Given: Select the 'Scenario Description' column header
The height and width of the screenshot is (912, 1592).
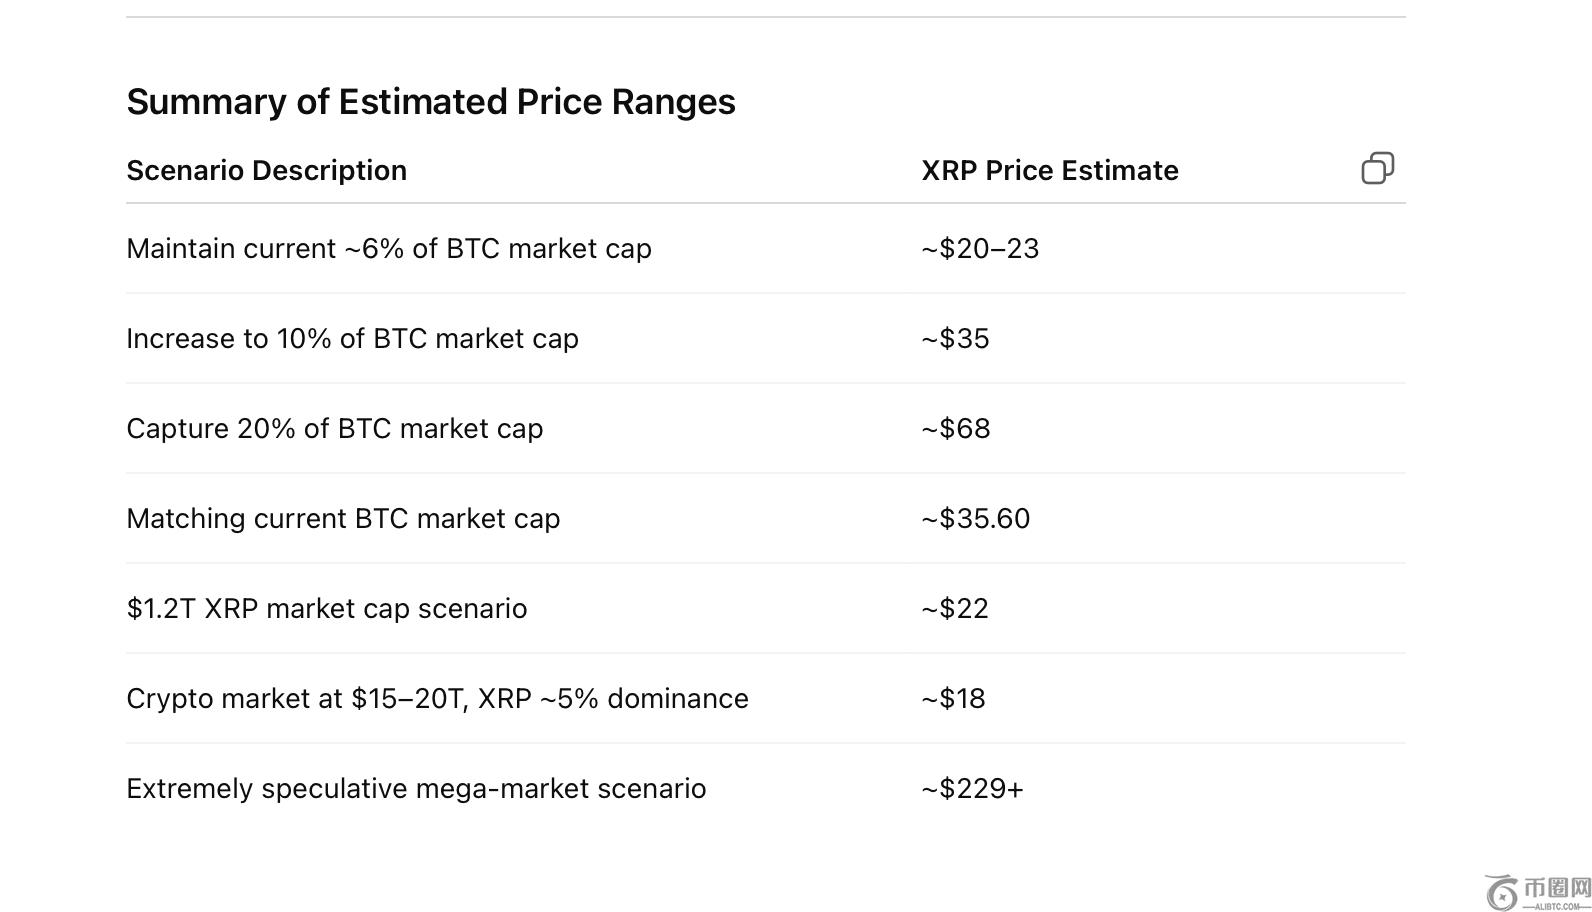Looking at the screenshot, I should [x=266, y=171].
